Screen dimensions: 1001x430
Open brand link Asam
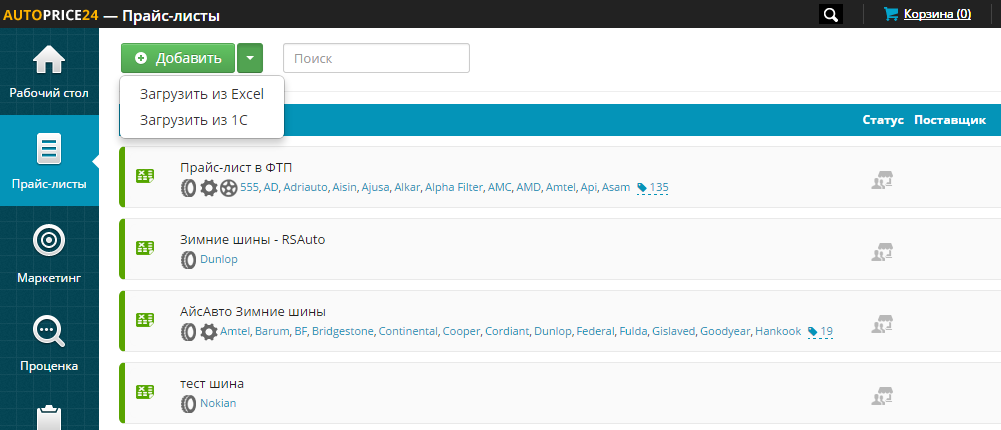(615, 188)
